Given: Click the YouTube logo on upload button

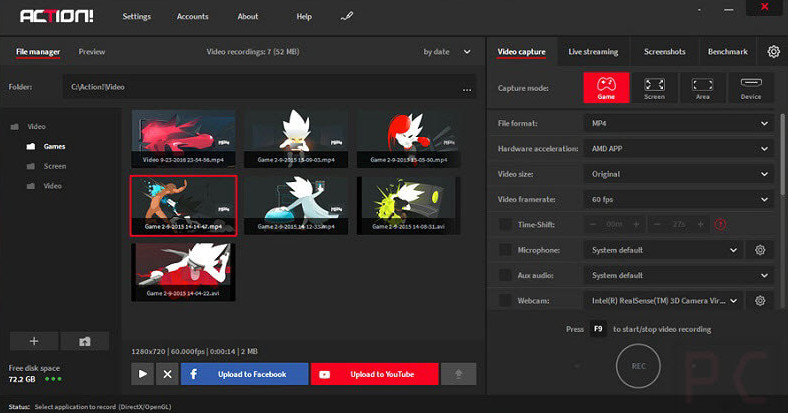Looking at the screenshot, I should (325, 374).
